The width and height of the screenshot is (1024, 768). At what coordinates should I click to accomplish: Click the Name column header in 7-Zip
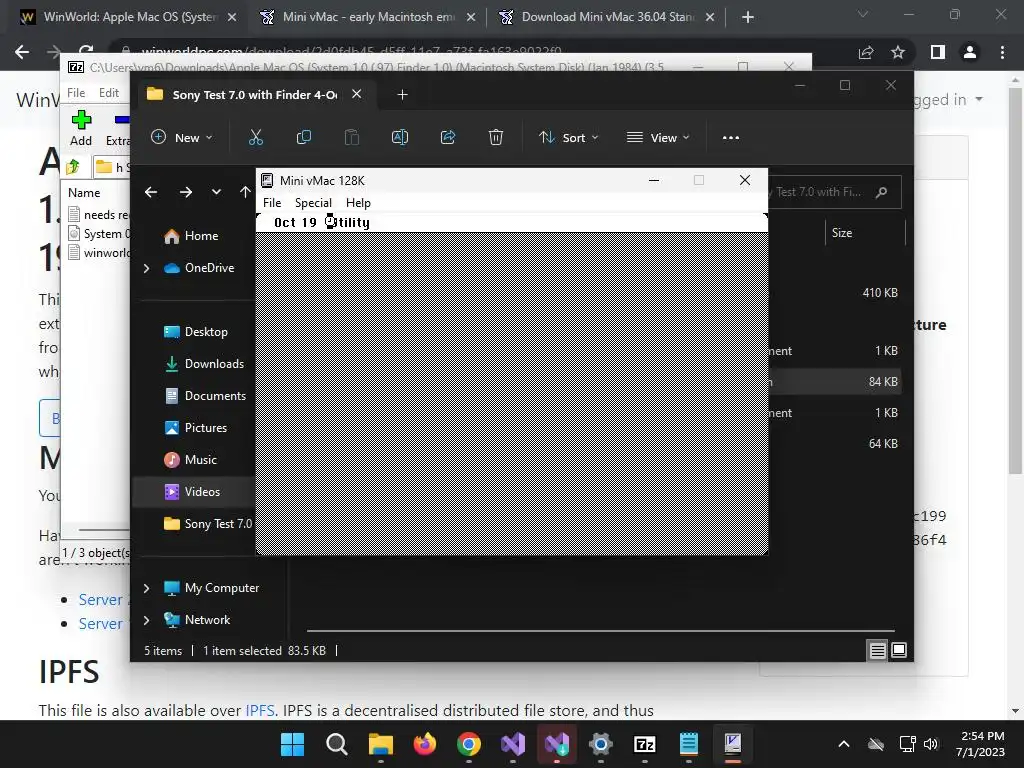tap(84, 193)
